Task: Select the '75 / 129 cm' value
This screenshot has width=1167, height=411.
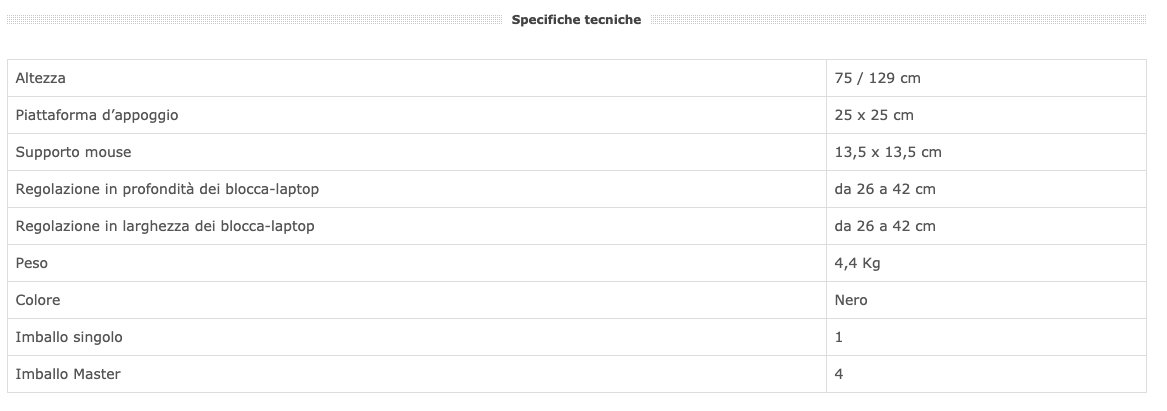Action: click(x=877, y=78)
